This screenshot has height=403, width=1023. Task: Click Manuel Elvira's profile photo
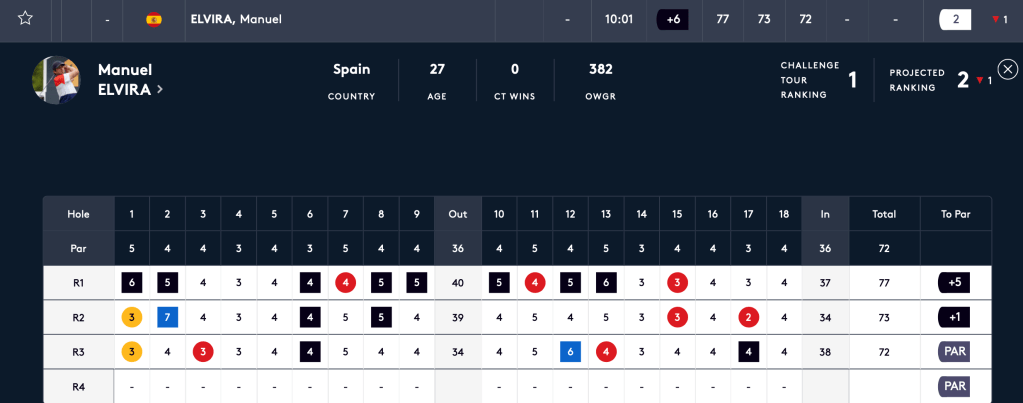click(56, 80)
